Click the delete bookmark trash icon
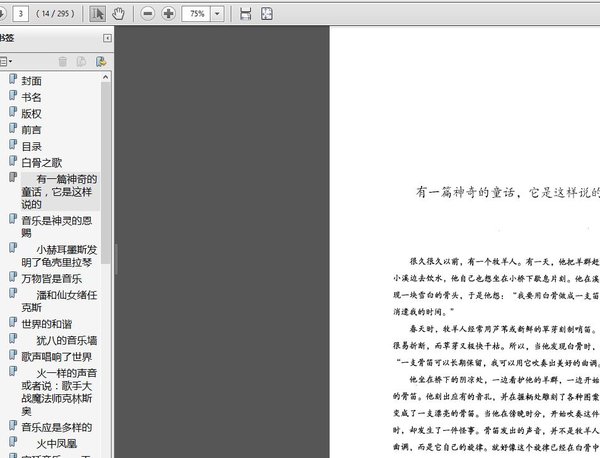This screenshot has width=600, height=458. click(63, 62)
